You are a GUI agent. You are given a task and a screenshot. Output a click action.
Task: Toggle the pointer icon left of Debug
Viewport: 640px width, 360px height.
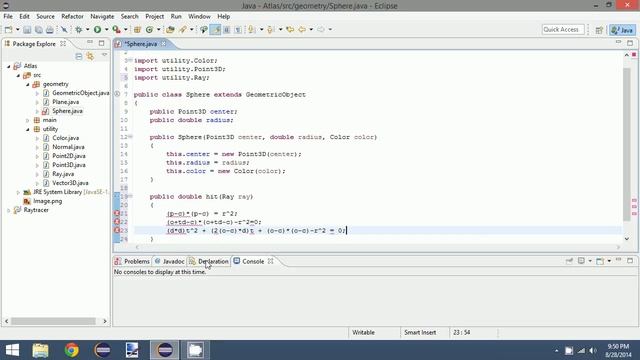64,29
